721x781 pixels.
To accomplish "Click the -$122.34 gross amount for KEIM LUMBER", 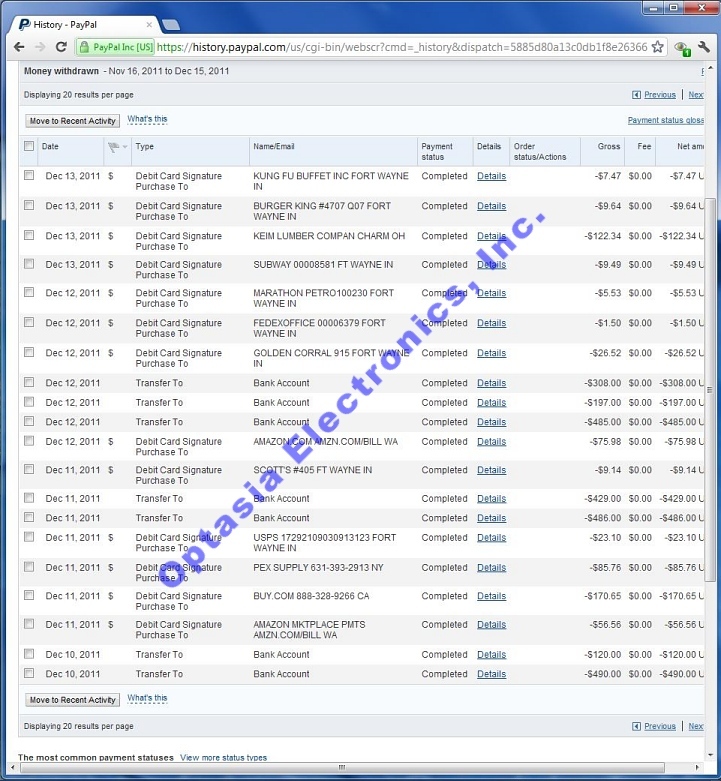I will pos(602,236).
